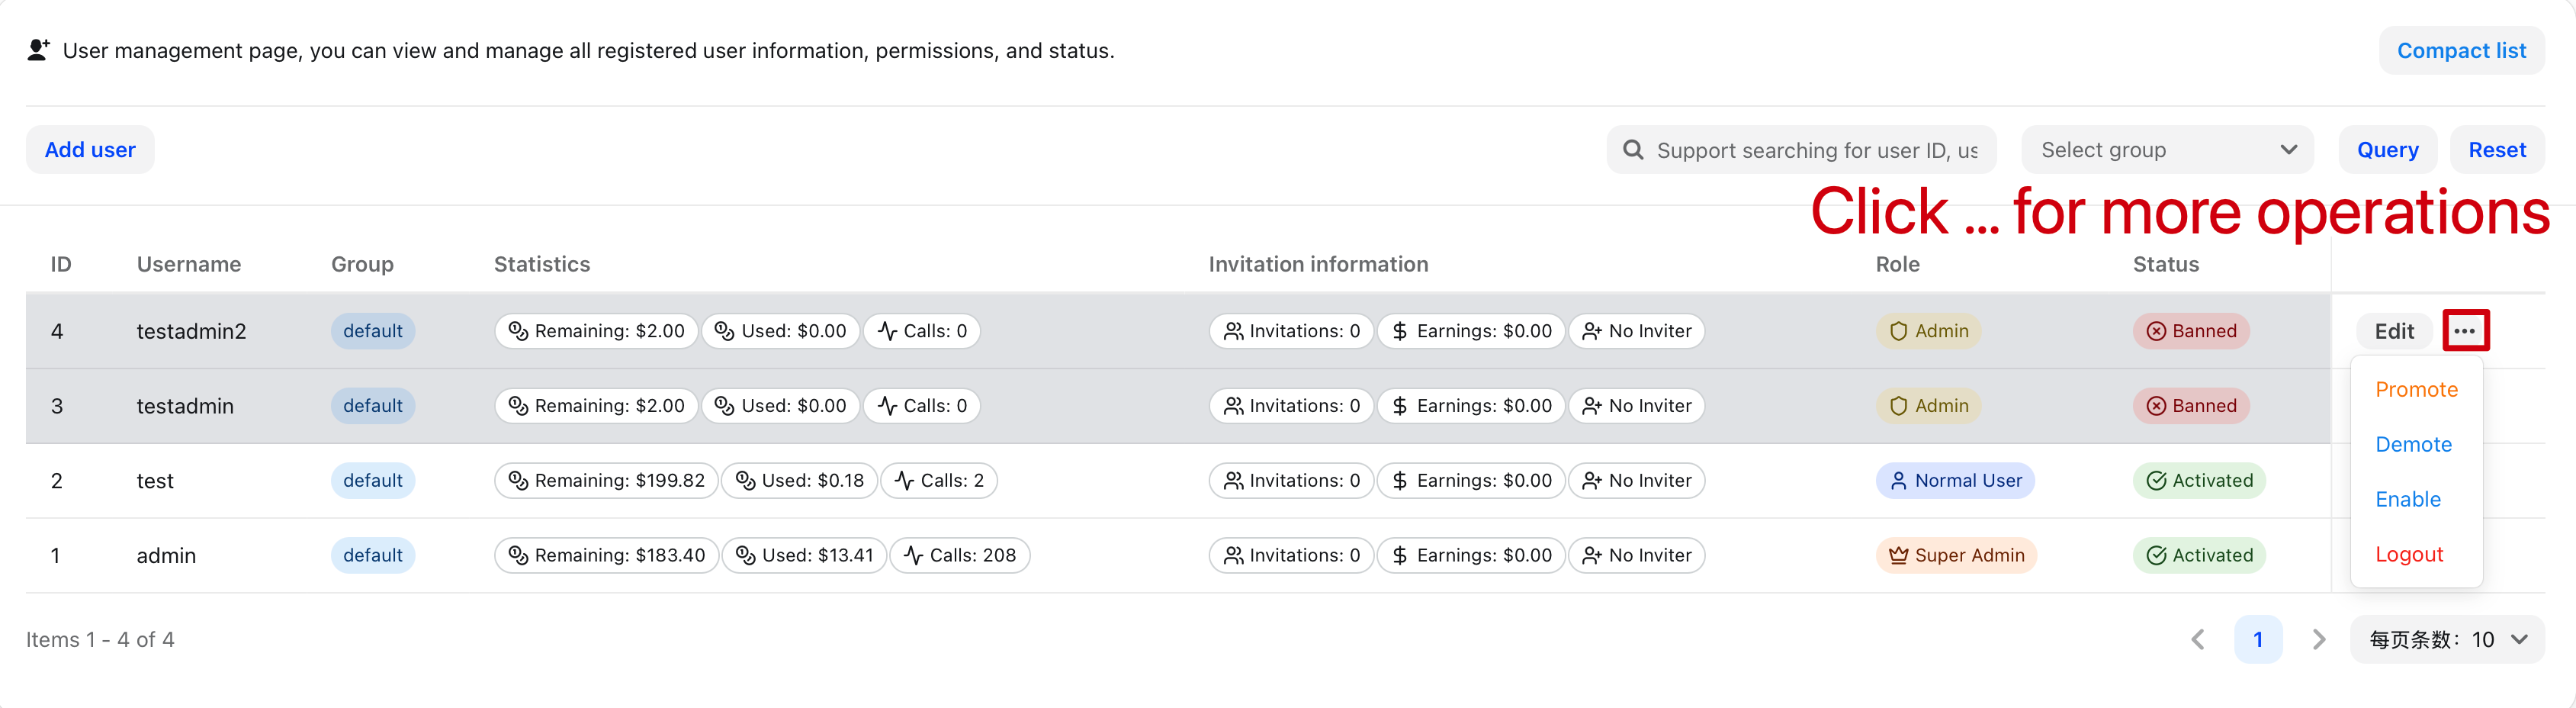Focus the user search input field
This screenshot has height=708, width=2576.
click(x=1816, y=150)
